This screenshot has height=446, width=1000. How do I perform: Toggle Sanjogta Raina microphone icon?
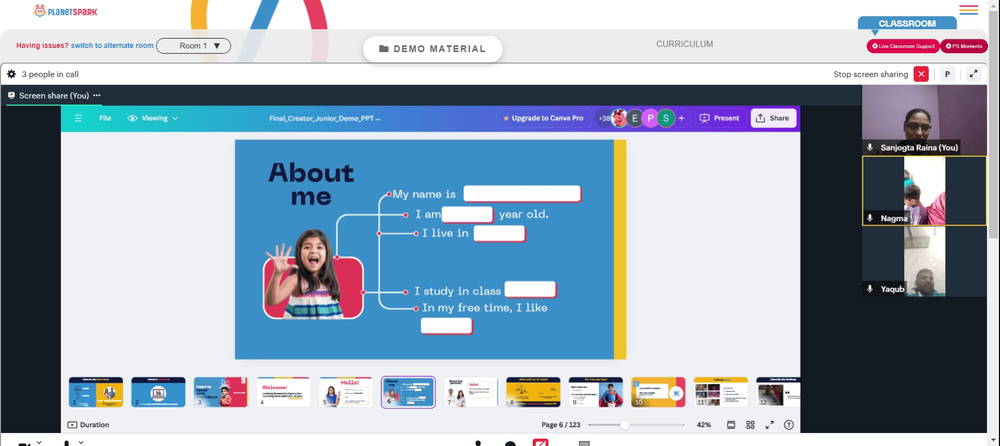870,147
